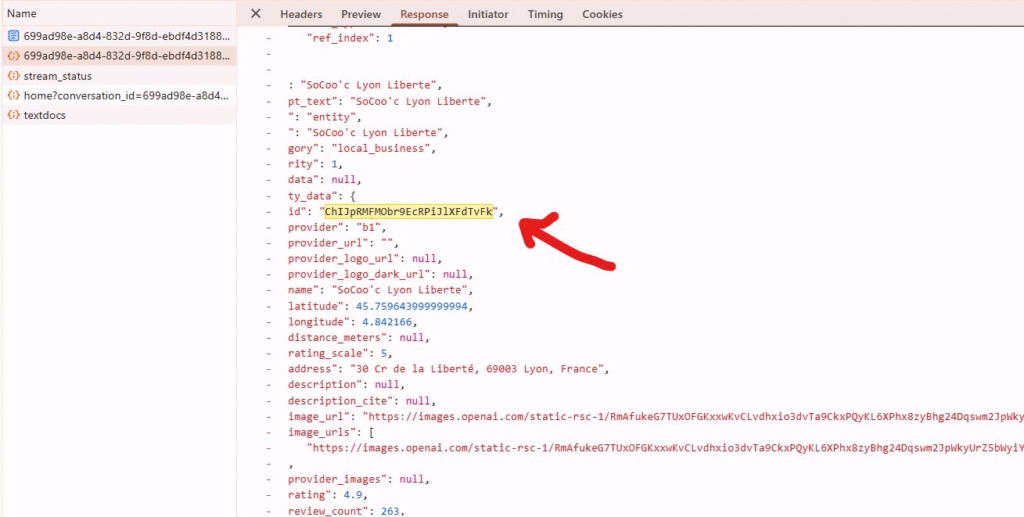Select the stream_status request
Screen dimensions: 1024x517
point(58,76)
